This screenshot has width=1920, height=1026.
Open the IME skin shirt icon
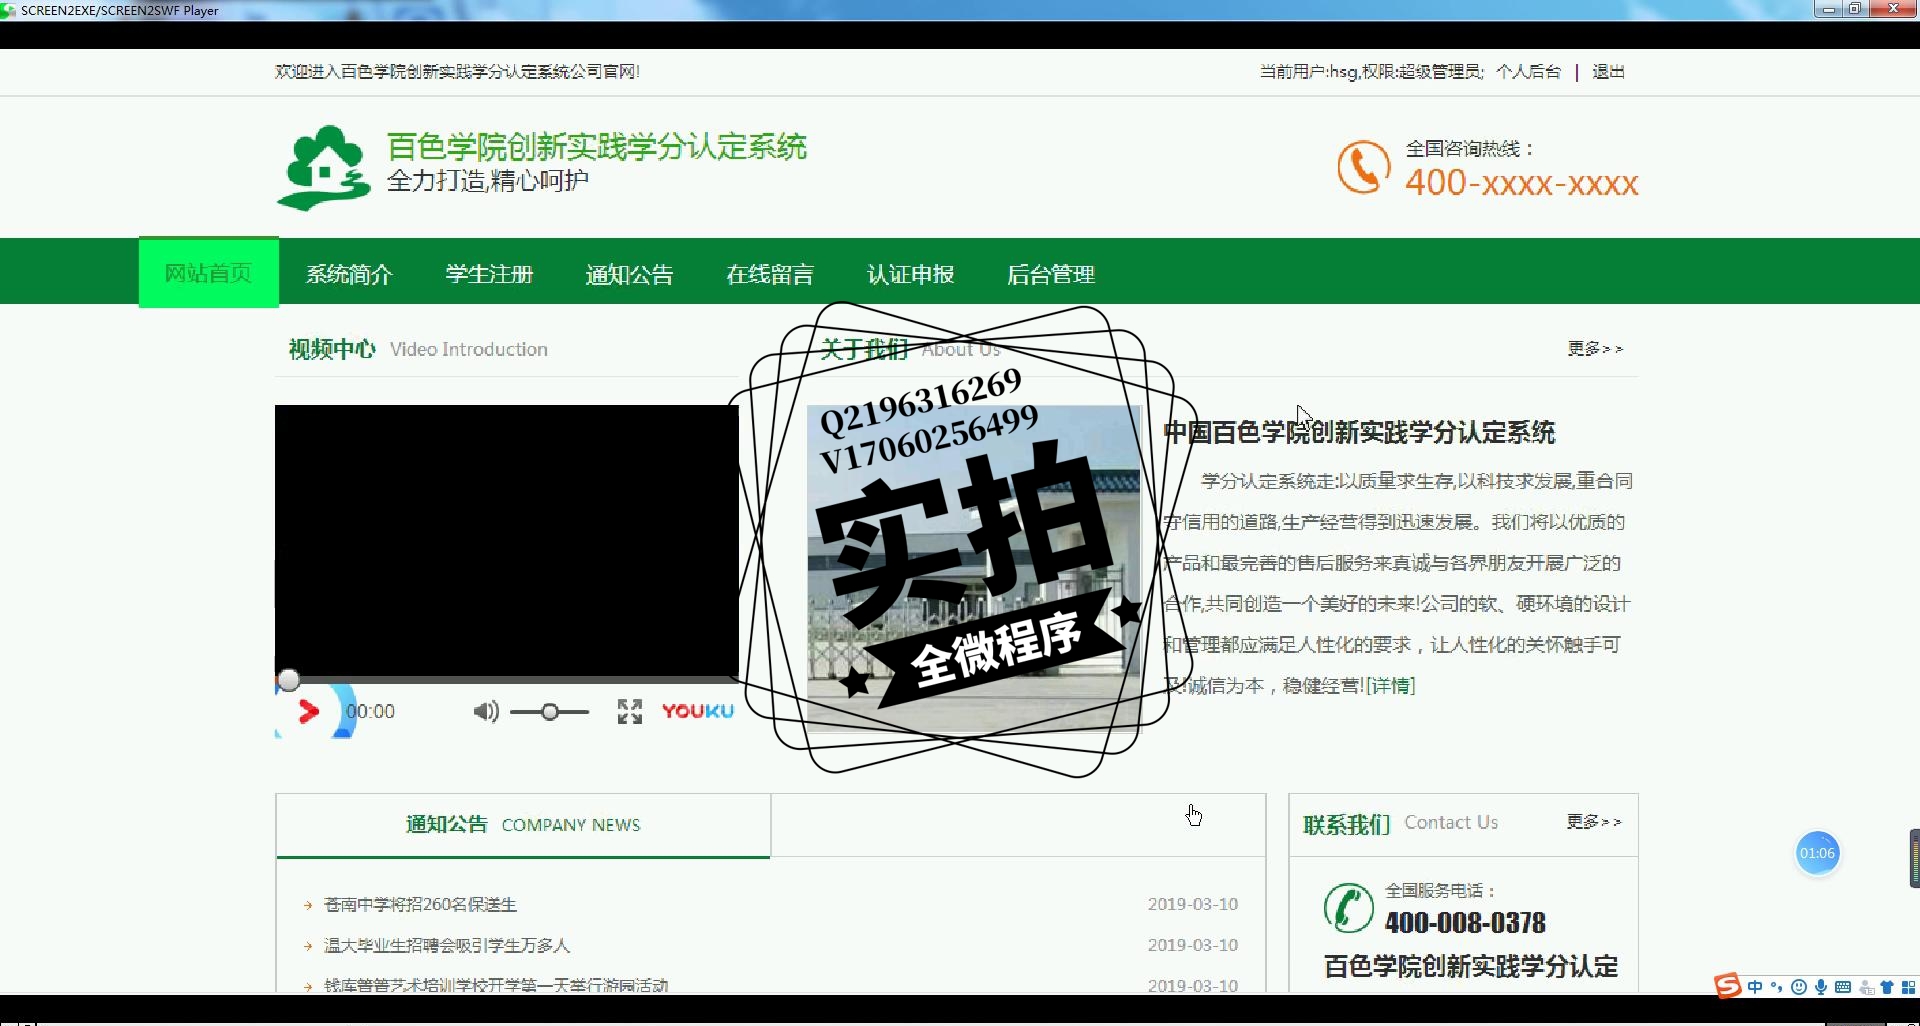[1887, 987]
